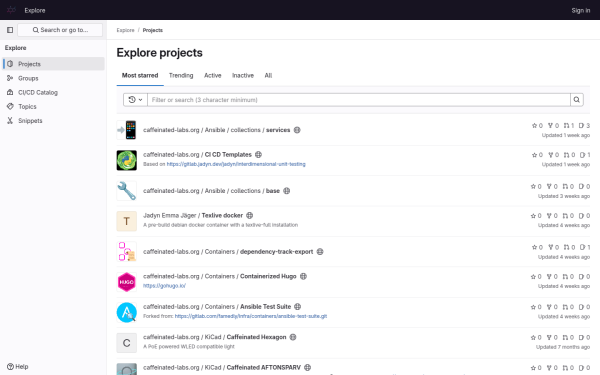
Task: Switch to the Trending tab
Action: coord(181,75)
